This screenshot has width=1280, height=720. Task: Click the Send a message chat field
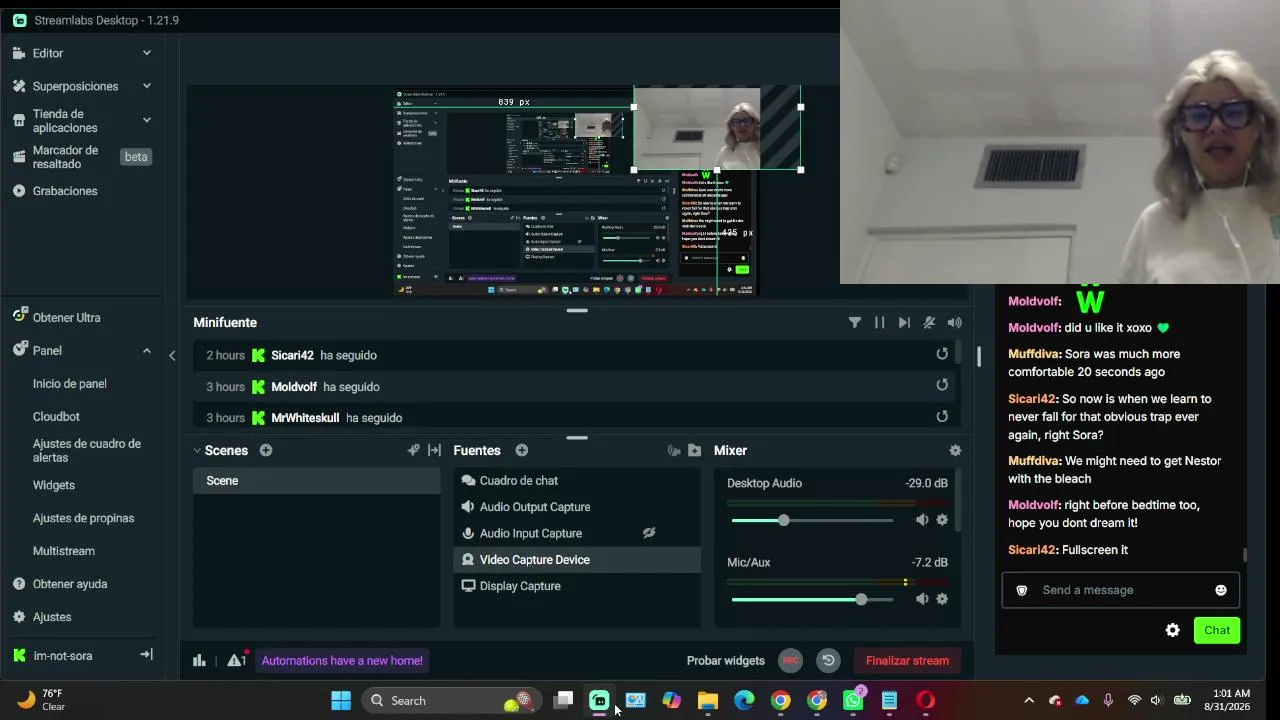[x=1120, y=590]
